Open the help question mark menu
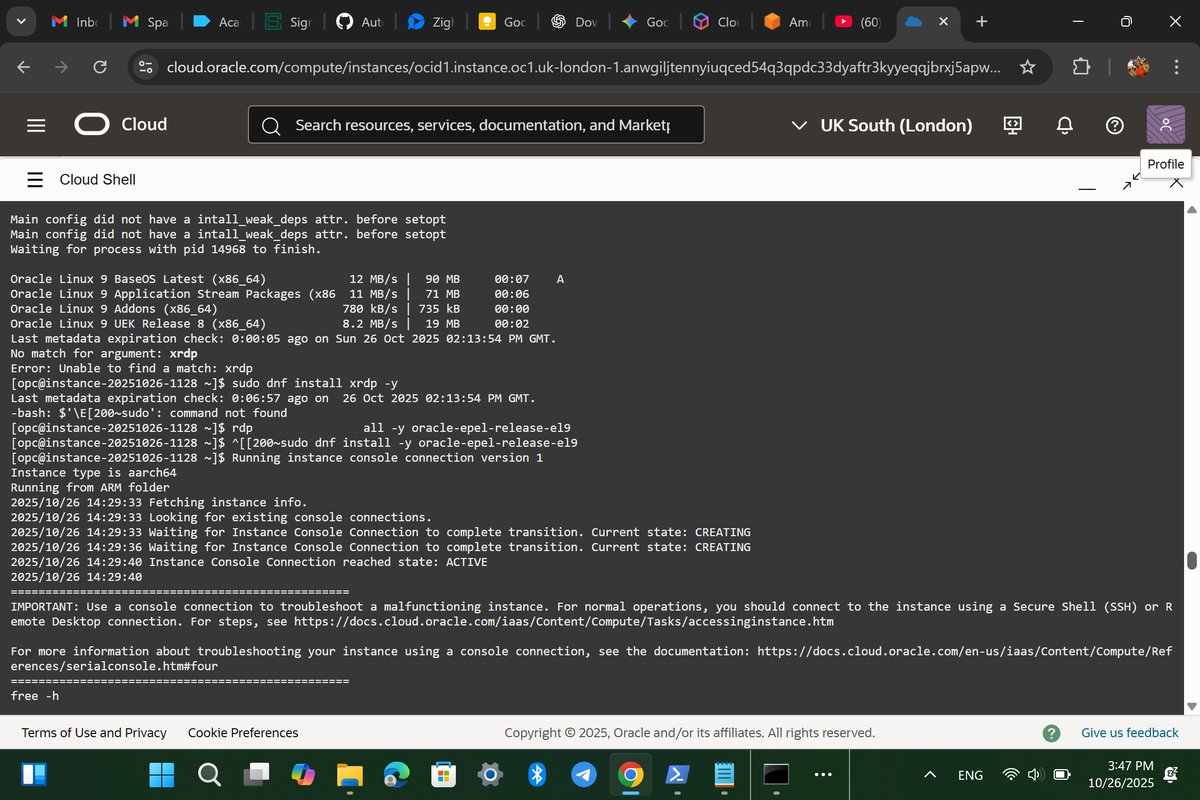Image resolution: width=1200 pixels, height=800 pixels. click(x=1115, y=125)
